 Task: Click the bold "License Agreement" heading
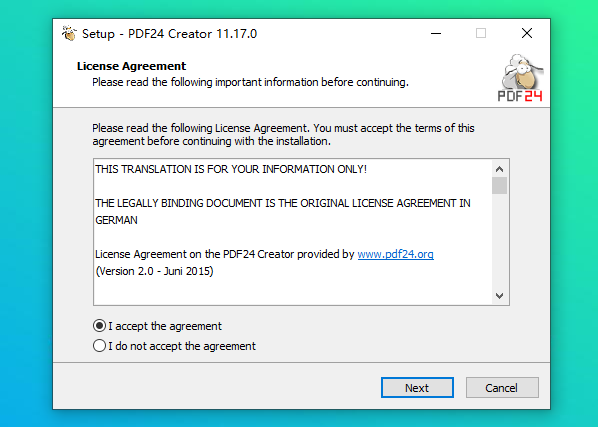pyautogui.click(x=131, y=66)
